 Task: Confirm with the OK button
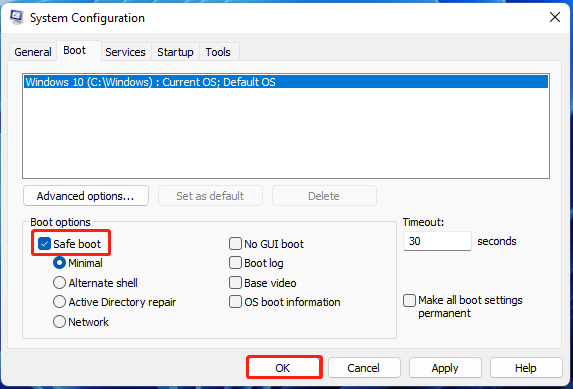tap(284, 367)
